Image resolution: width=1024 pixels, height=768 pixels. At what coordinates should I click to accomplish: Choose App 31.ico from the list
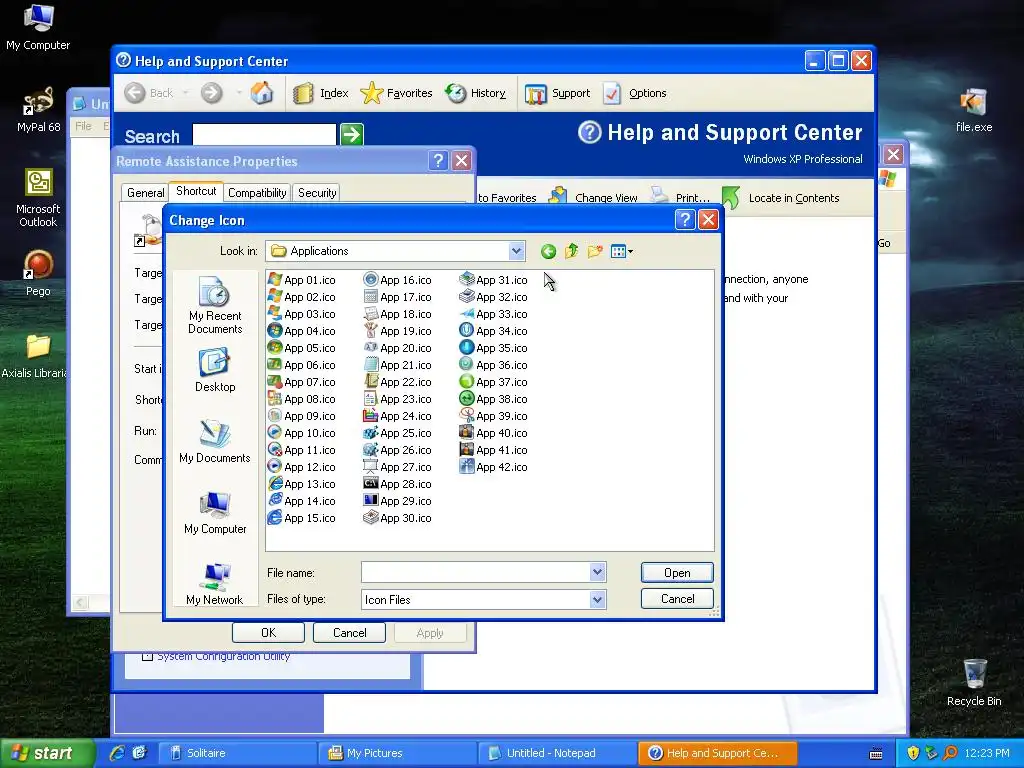coord(494,280)
